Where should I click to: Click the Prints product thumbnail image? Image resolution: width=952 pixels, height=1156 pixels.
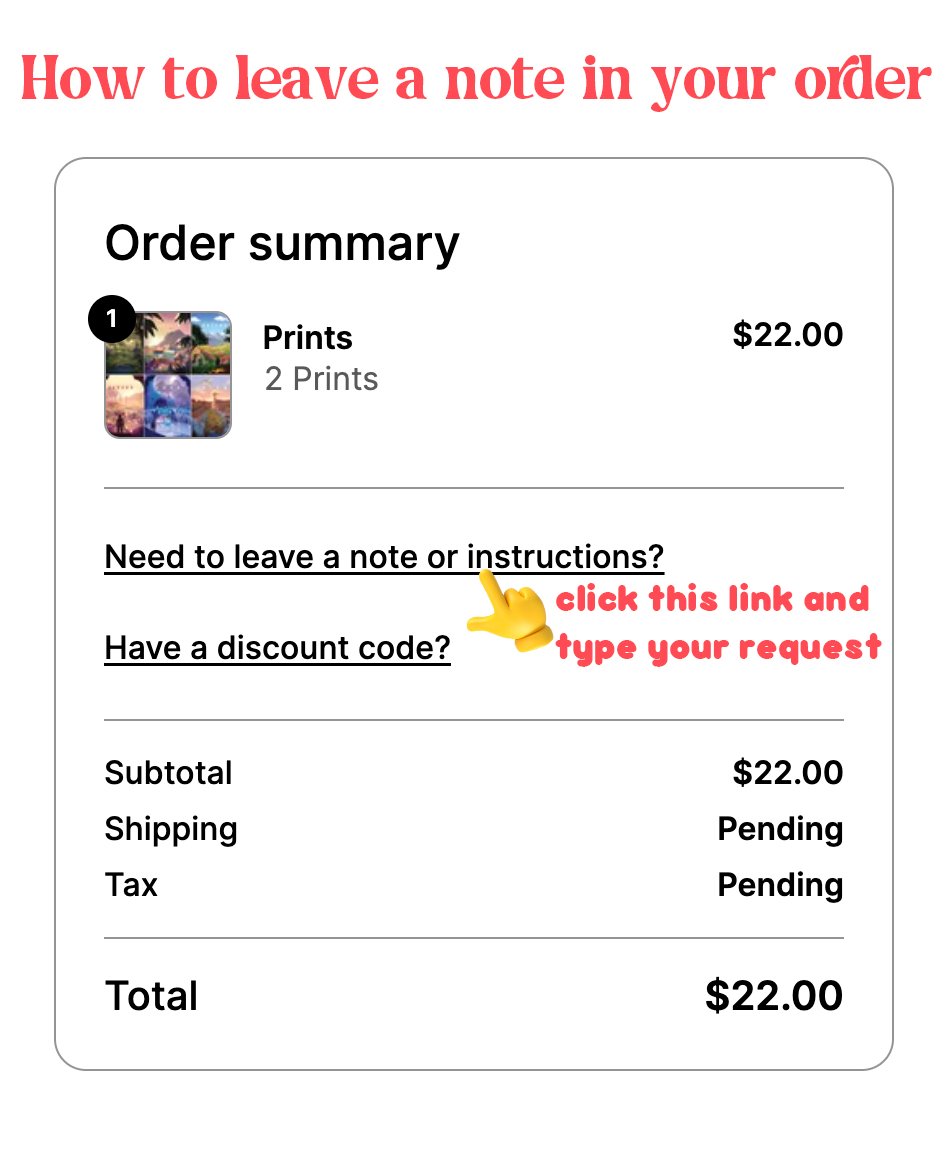pyautogui.click(x=170, y=376)
